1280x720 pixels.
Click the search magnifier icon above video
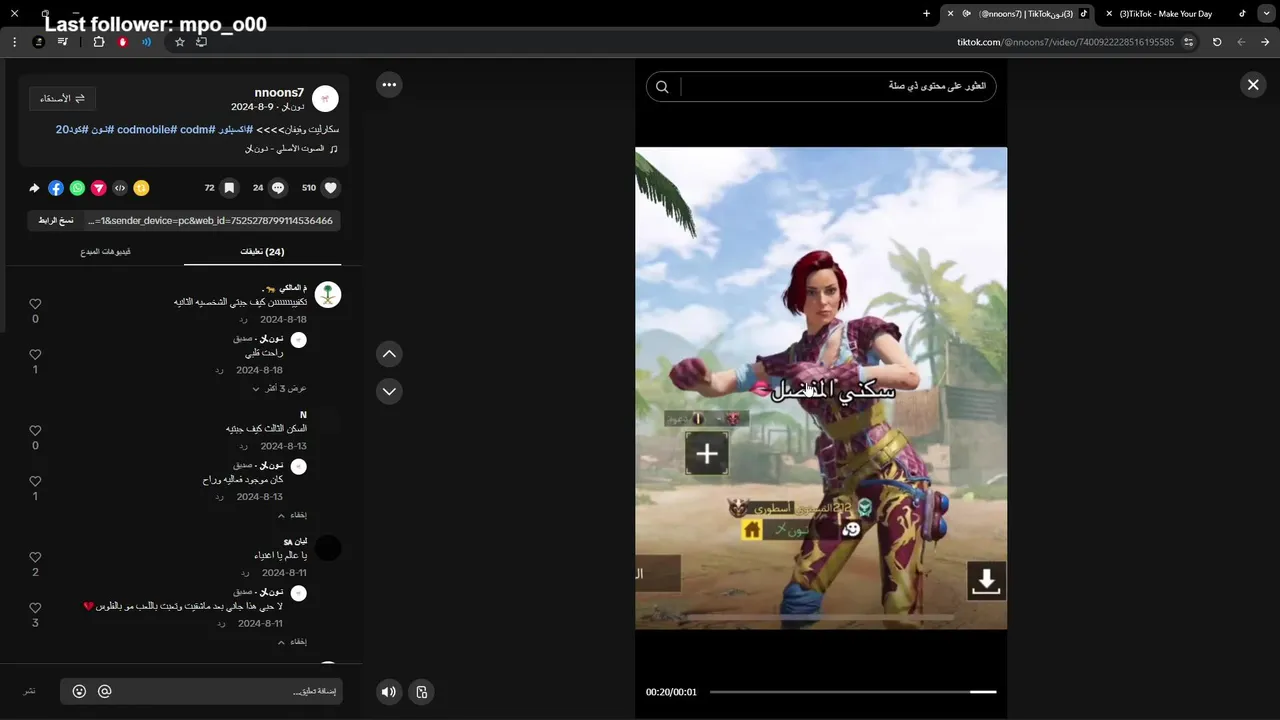coord(662,86)
